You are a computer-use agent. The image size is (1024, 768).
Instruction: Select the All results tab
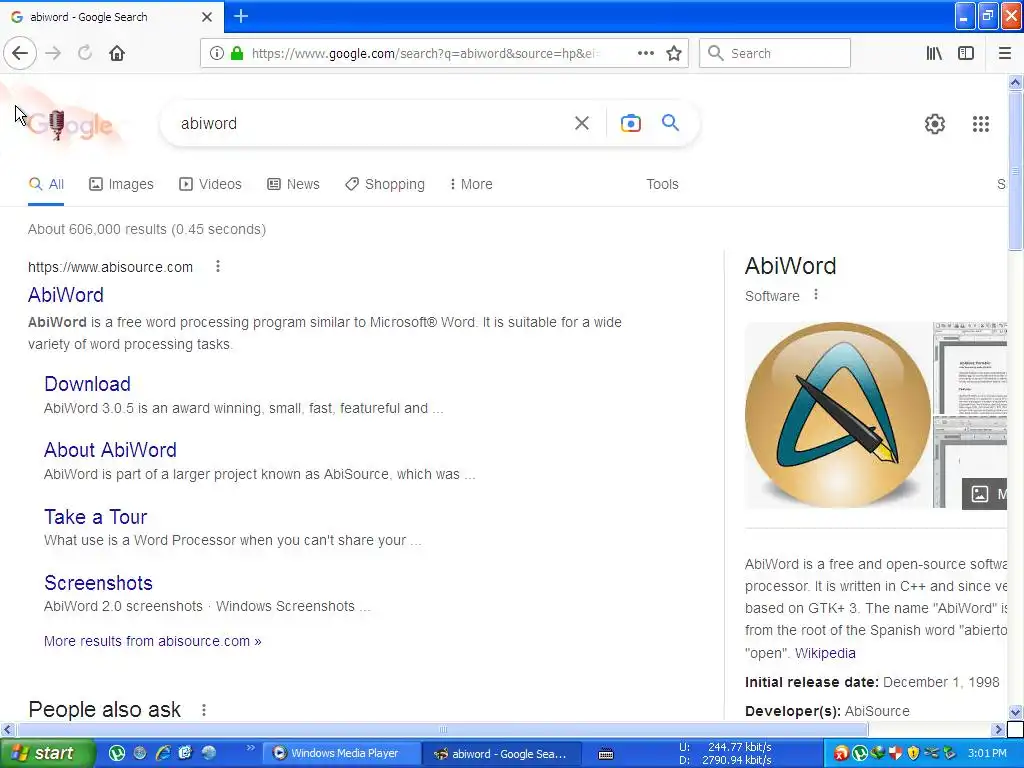click(x=46, y=184)
